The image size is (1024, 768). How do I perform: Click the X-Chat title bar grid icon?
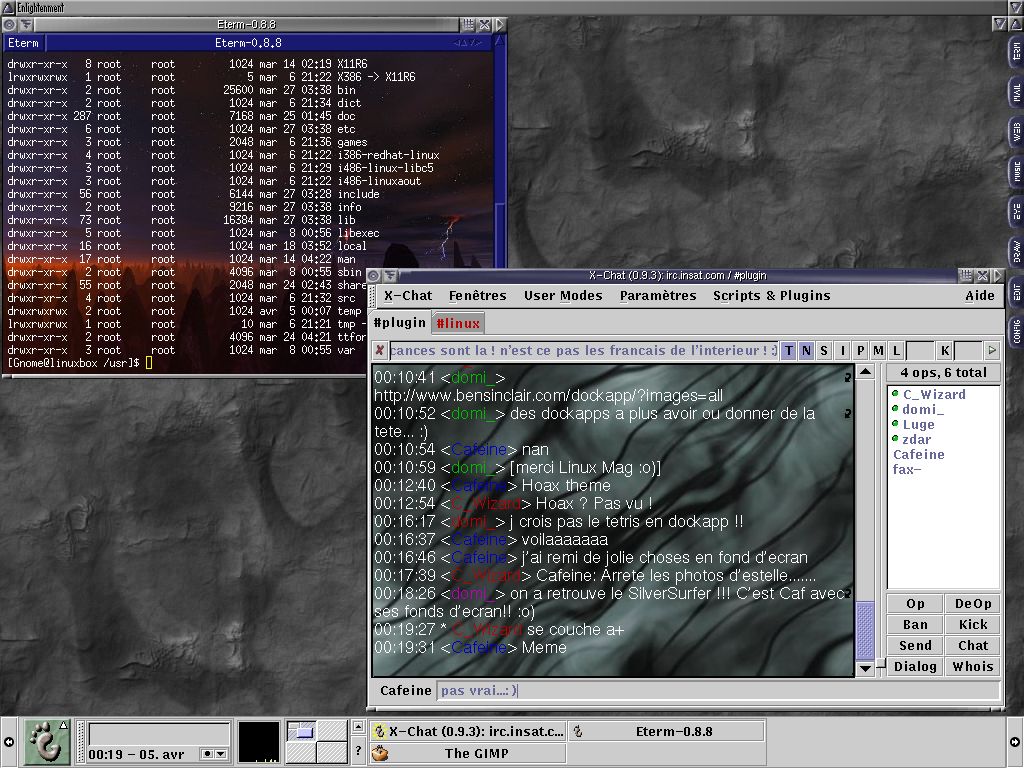(966, 276)
